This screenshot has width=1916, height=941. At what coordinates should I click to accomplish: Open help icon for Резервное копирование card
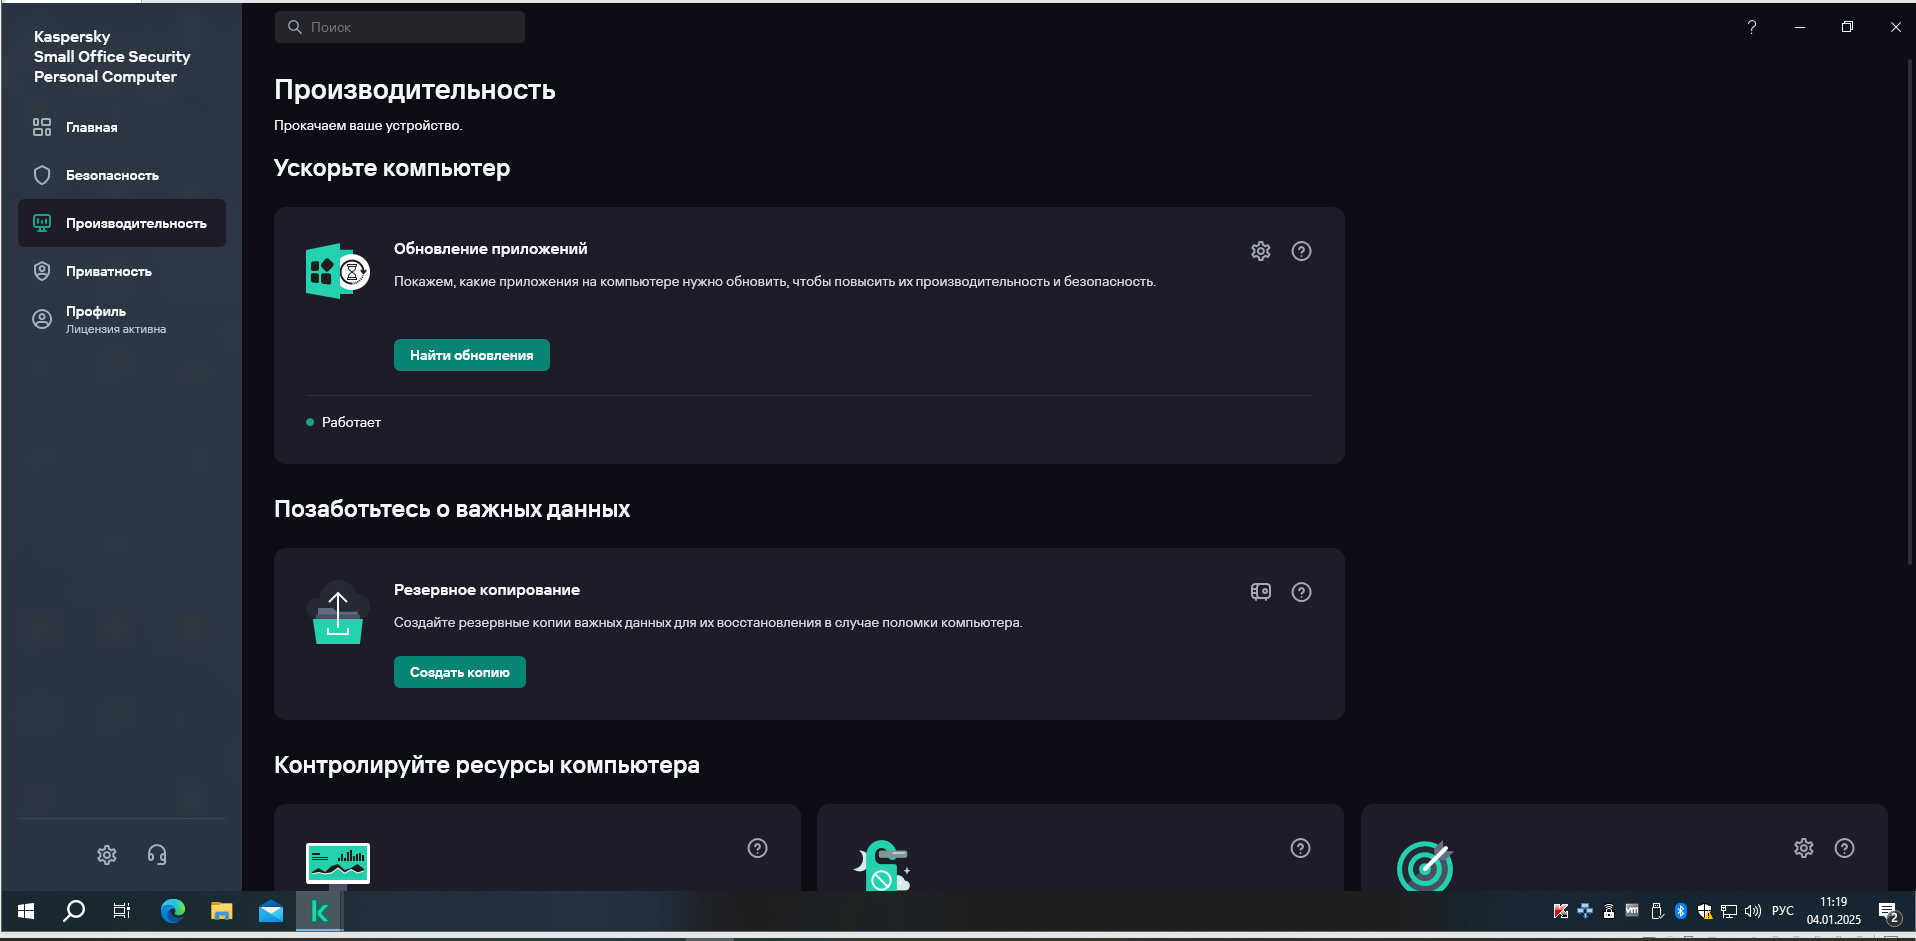coord(1301,592)
